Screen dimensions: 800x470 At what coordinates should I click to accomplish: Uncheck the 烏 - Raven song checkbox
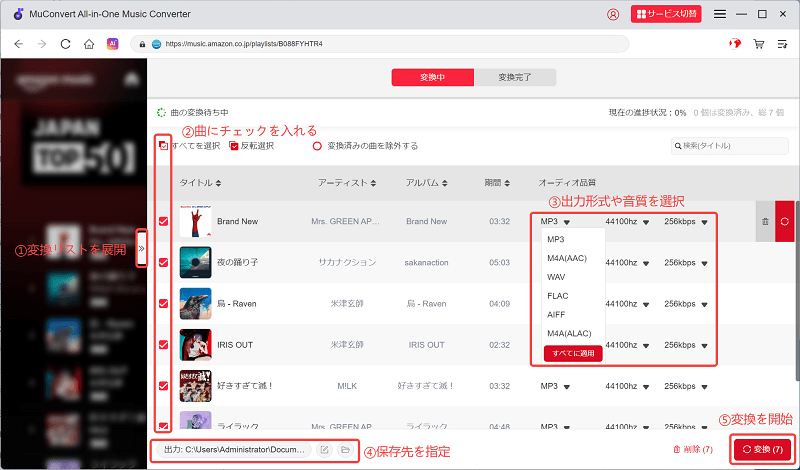163,304
